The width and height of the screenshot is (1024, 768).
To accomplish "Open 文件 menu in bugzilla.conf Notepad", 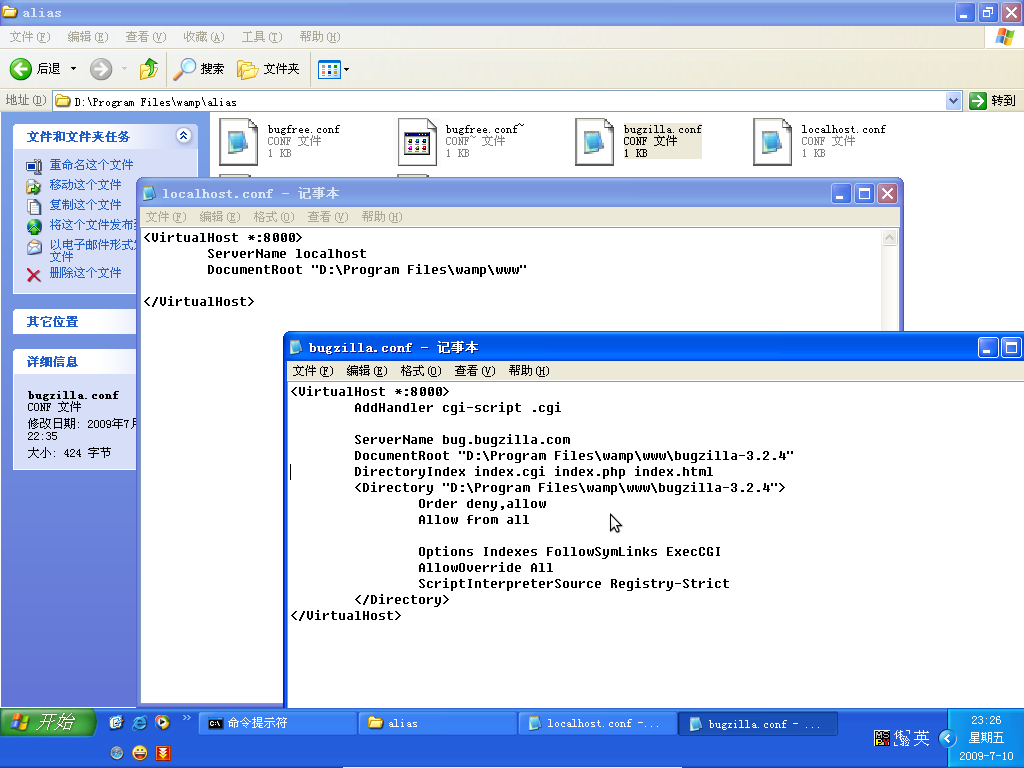I will [313, 371].
